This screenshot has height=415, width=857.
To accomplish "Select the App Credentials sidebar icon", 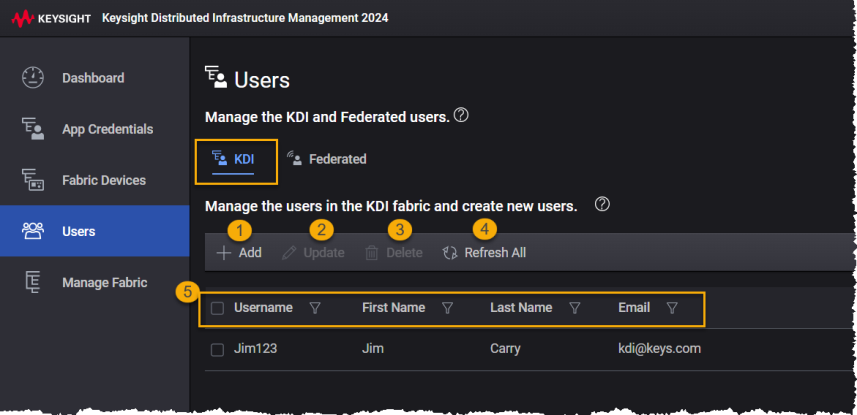I will (33, 129).
